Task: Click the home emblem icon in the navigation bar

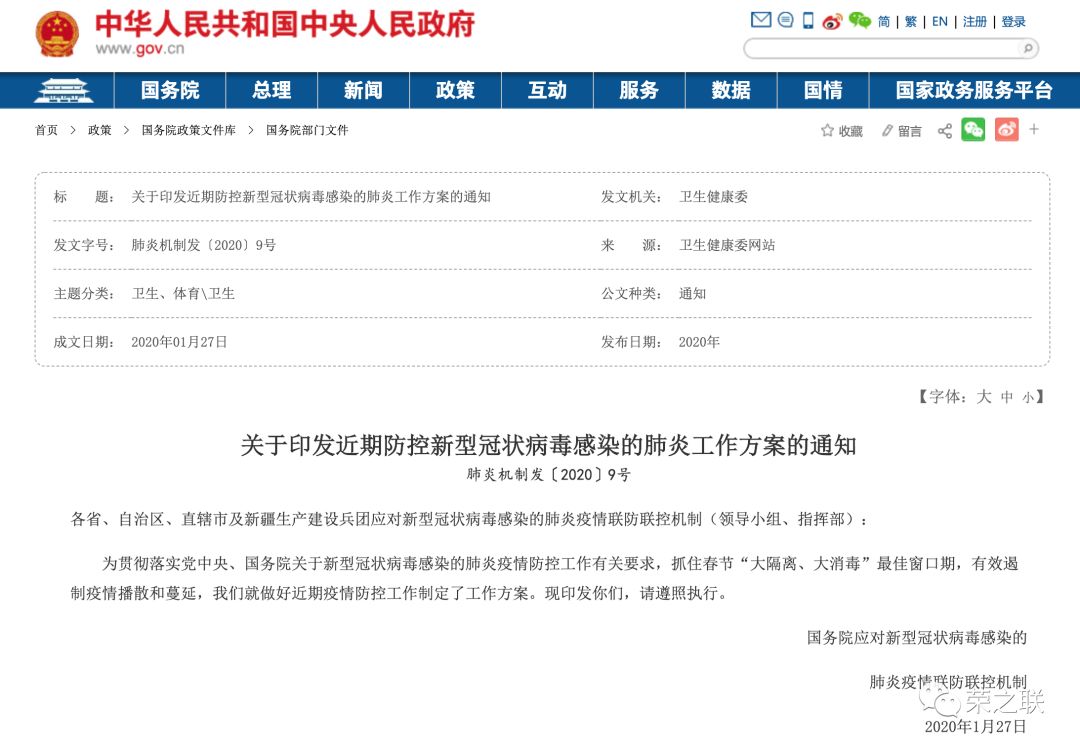Action: click(63, 90)
